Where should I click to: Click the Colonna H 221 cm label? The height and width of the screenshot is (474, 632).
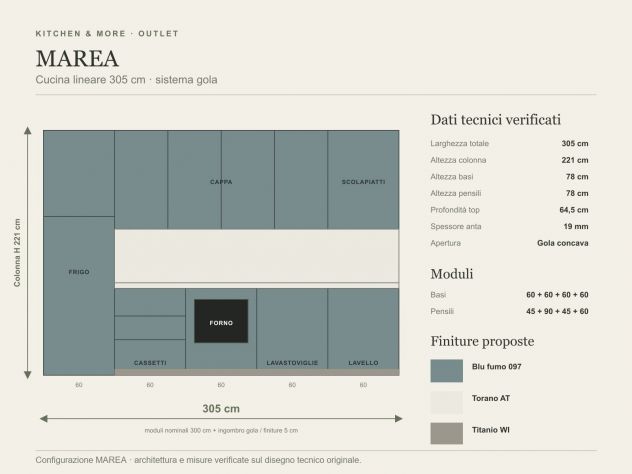[x=17, y=253]
